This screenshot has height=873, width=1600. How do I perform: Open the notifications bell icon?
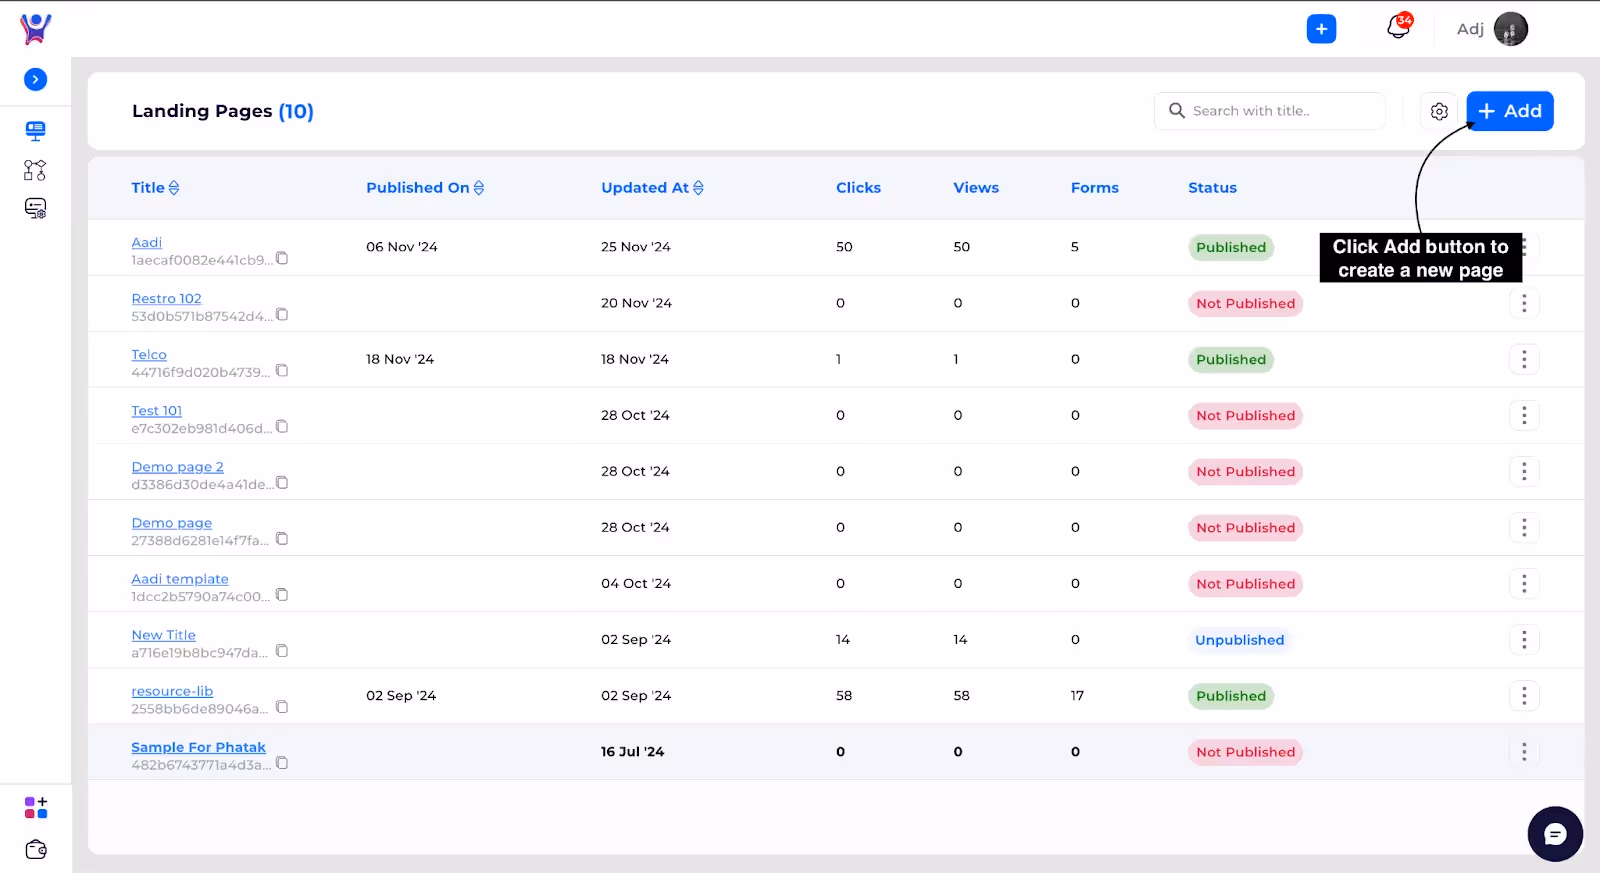(1398, 28)
